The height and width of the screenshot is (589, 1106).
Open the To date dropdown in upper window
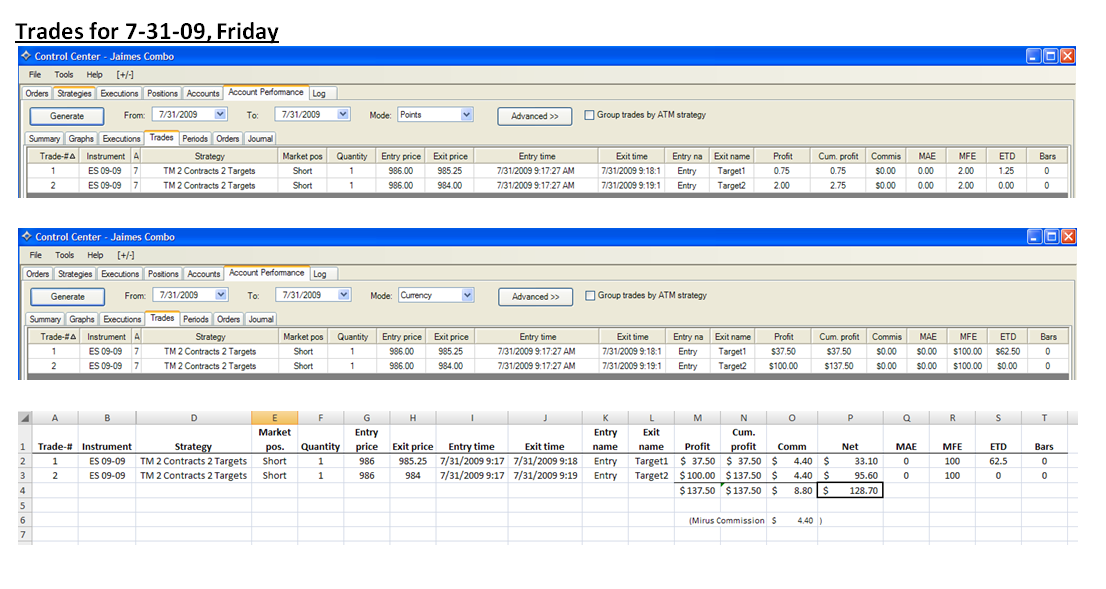[x=343, y=114]
